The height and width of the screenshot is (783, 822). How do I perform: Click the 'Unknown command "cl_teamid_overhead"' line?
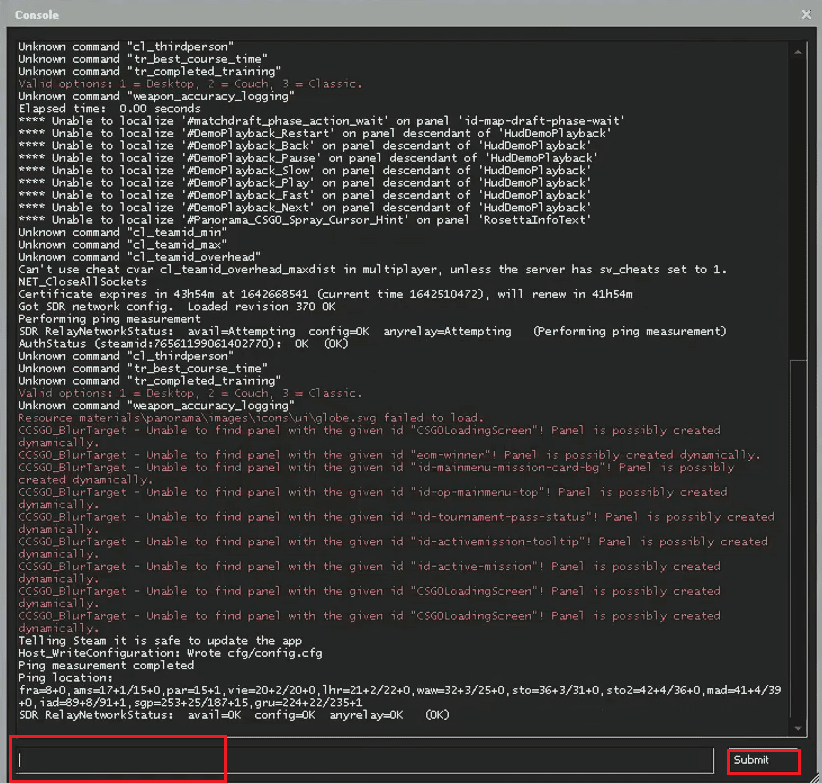click(x=139, y=257)
